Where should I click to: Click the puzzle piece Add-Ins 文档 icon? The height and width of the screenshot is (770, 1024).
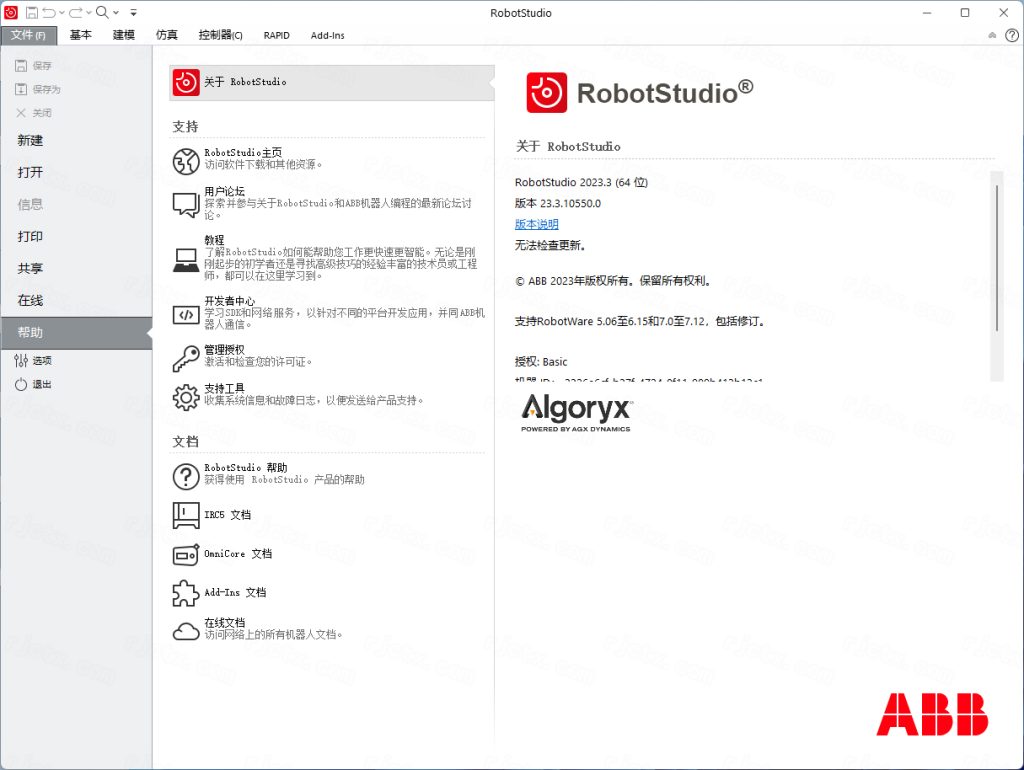click(185, 593)
